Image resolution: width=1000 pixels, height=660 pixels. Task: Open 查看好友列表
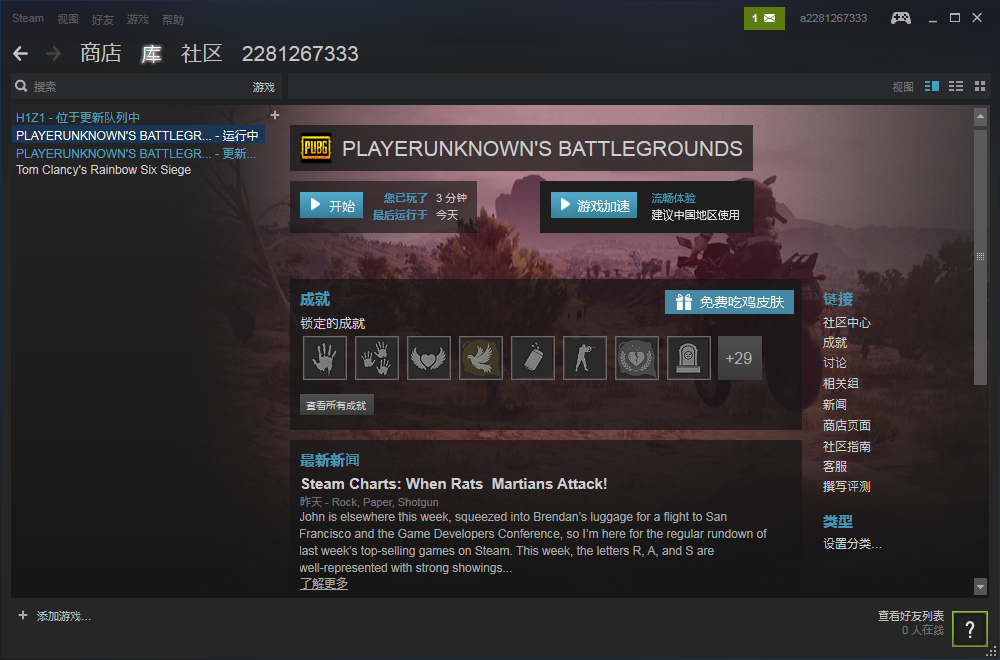pos(911,616)
